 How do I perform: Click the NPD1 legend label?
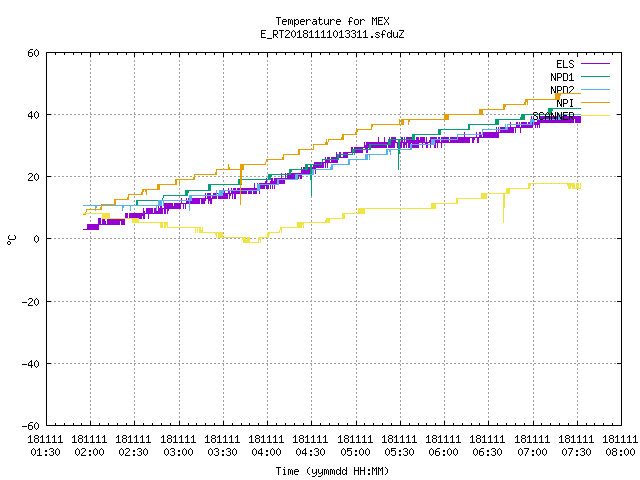click(562, 77)
